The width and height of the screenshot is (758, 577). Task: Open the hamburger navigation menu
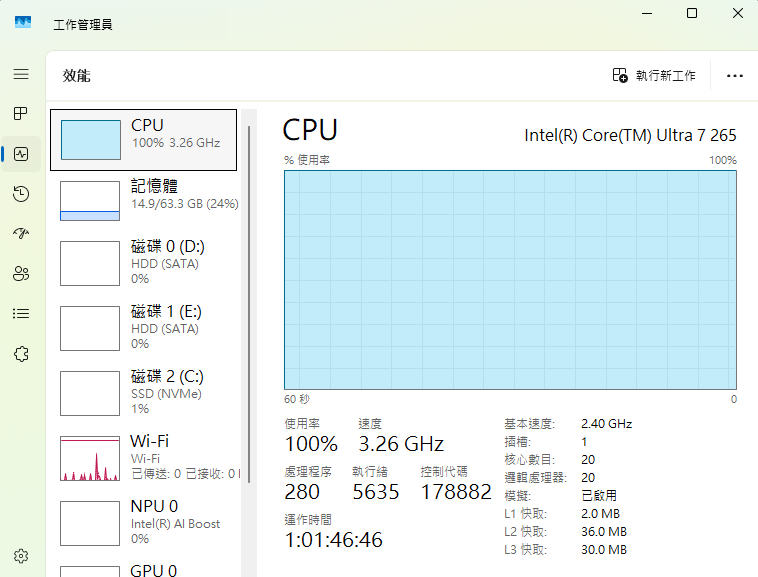pos(21,74)
